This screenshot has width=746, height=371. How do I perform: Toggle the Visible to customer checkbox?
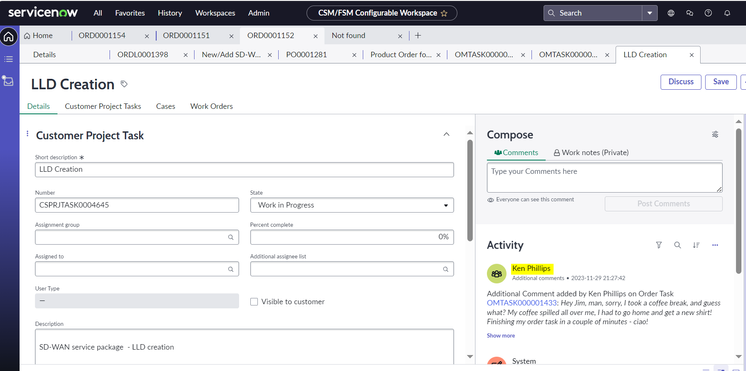254,302
